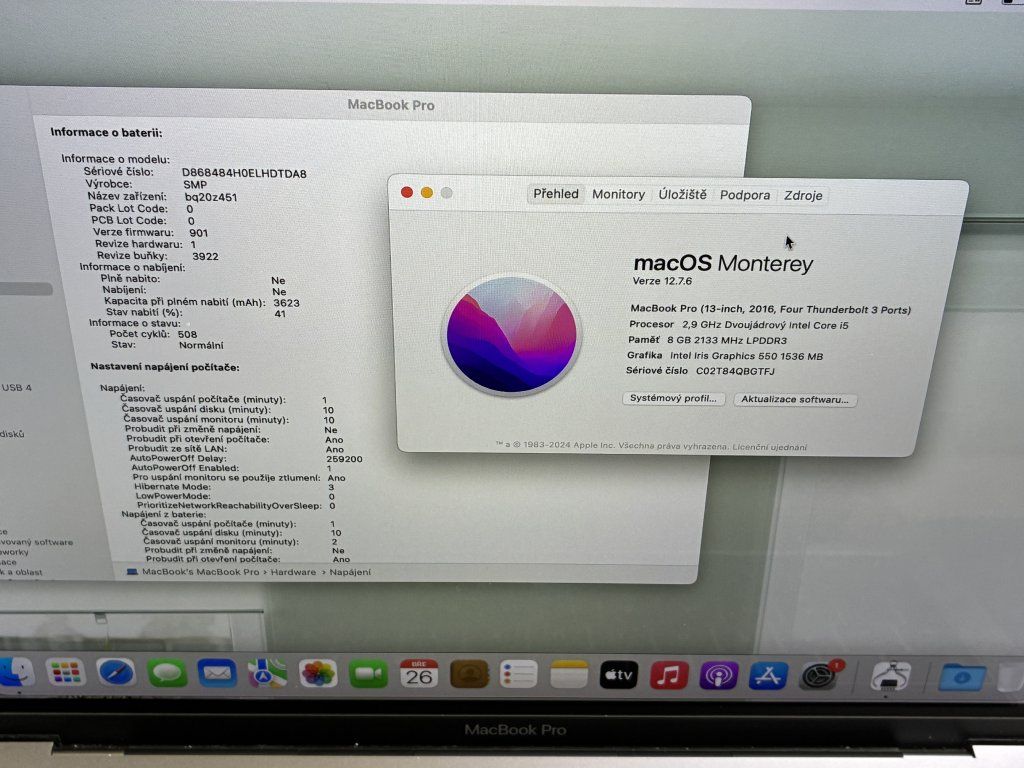Open Maps in the dock
This screenshot has width=1024, height=768.
[267, 673]
